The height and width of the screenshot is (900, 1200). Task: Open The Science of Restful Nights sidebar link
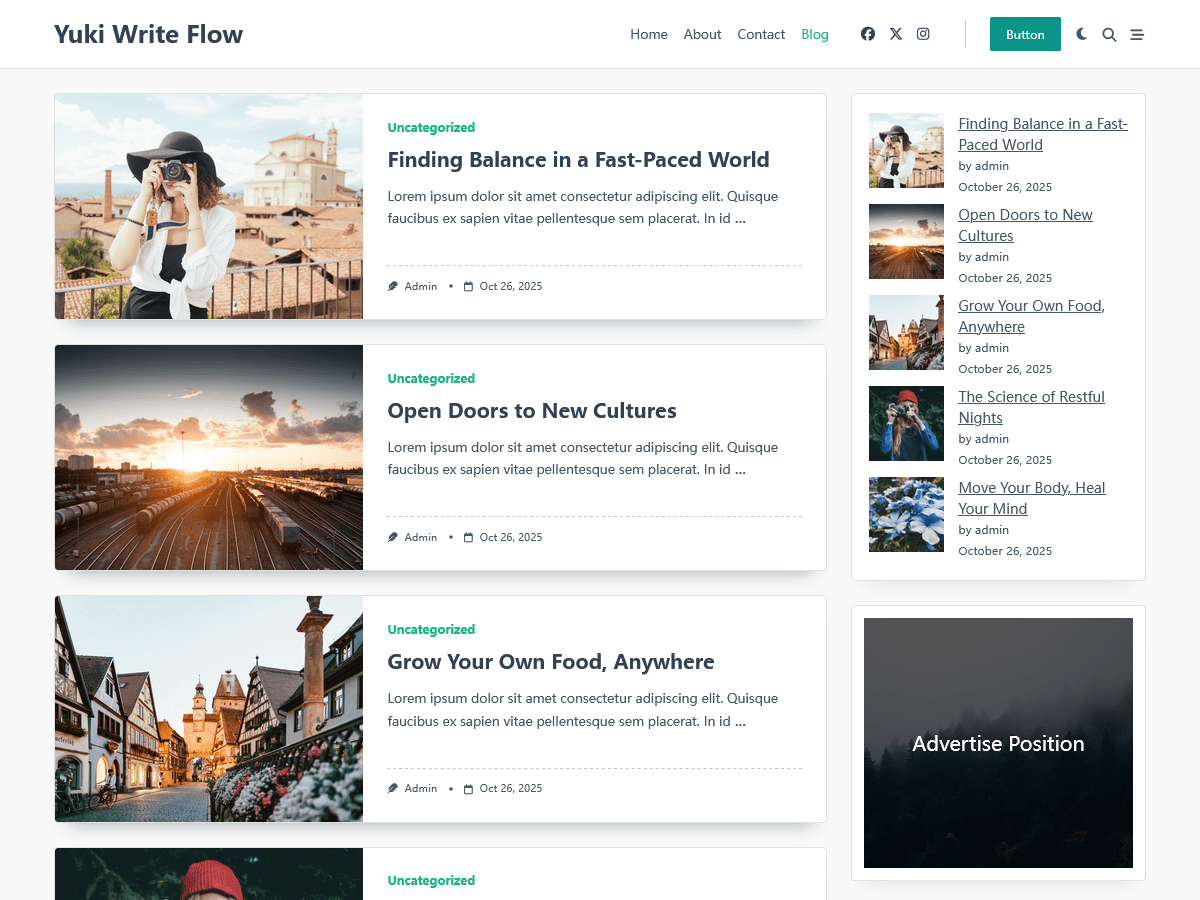tap(1031, 407)
